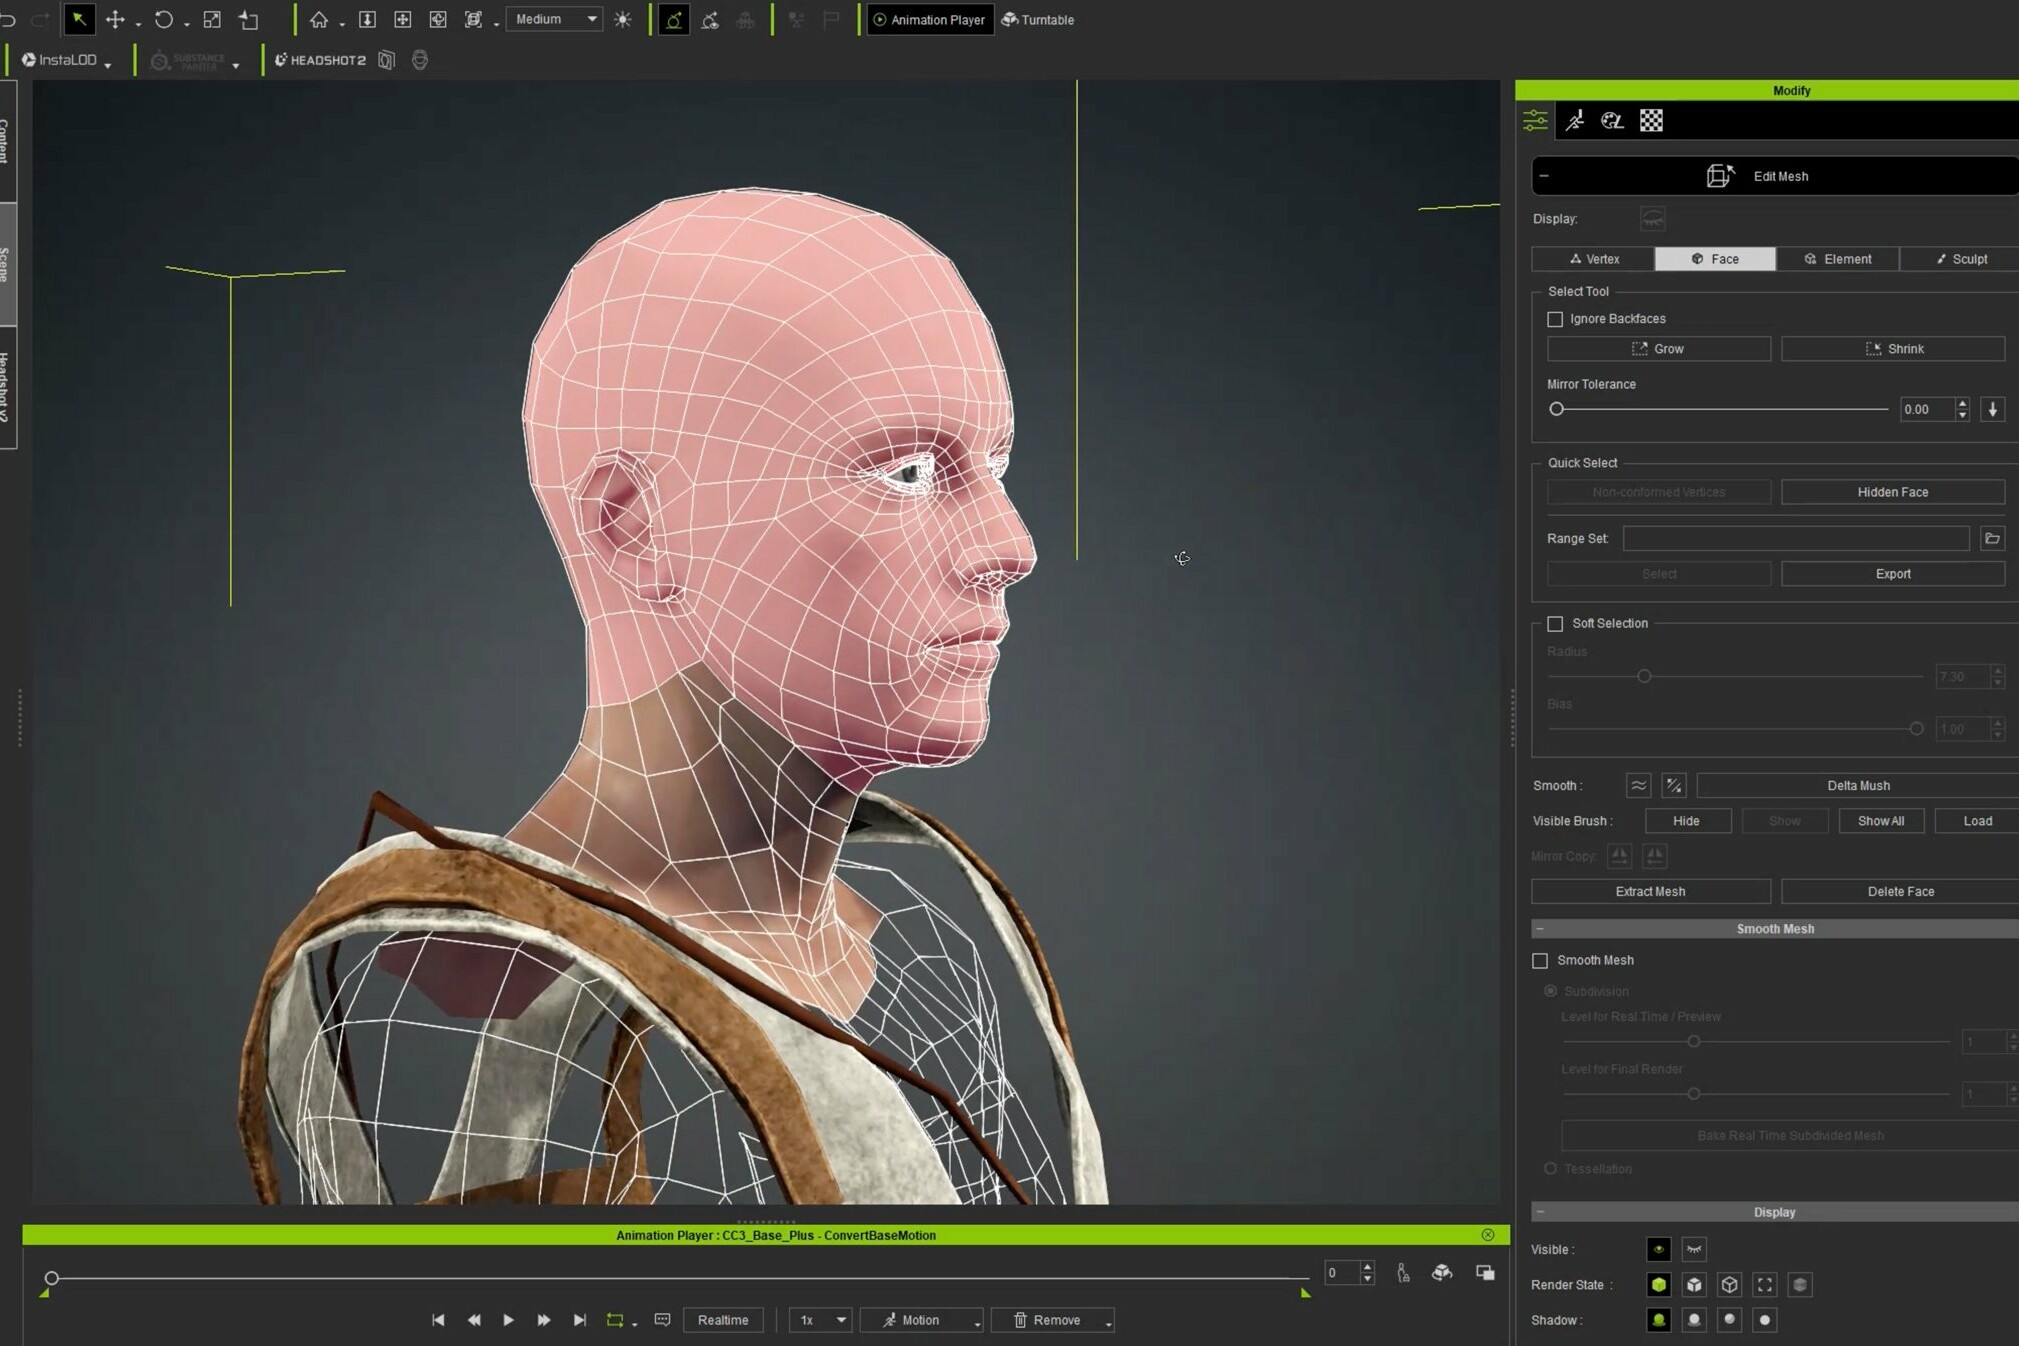Viewport: 2019px width, 1346px height.
Task: Switch to Vertex selection mode
Action: coord(1593,259)
